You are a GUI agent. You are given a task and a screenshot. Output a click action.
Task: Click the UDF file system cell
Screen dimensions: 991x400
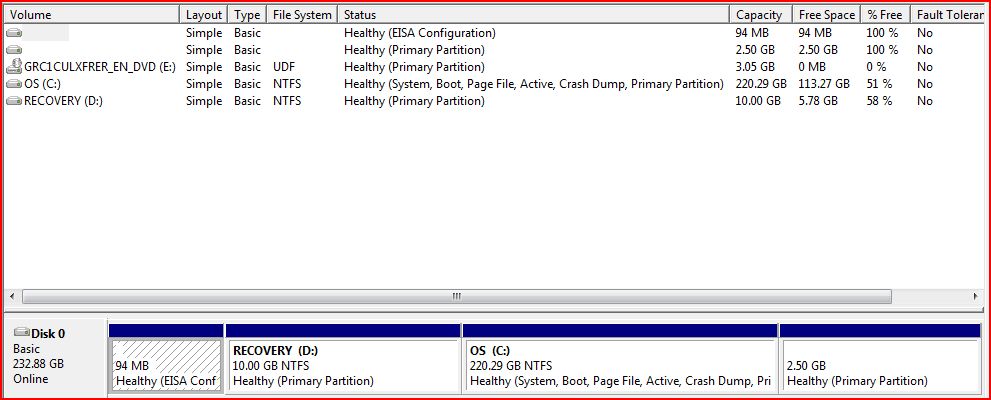(284, 66)
